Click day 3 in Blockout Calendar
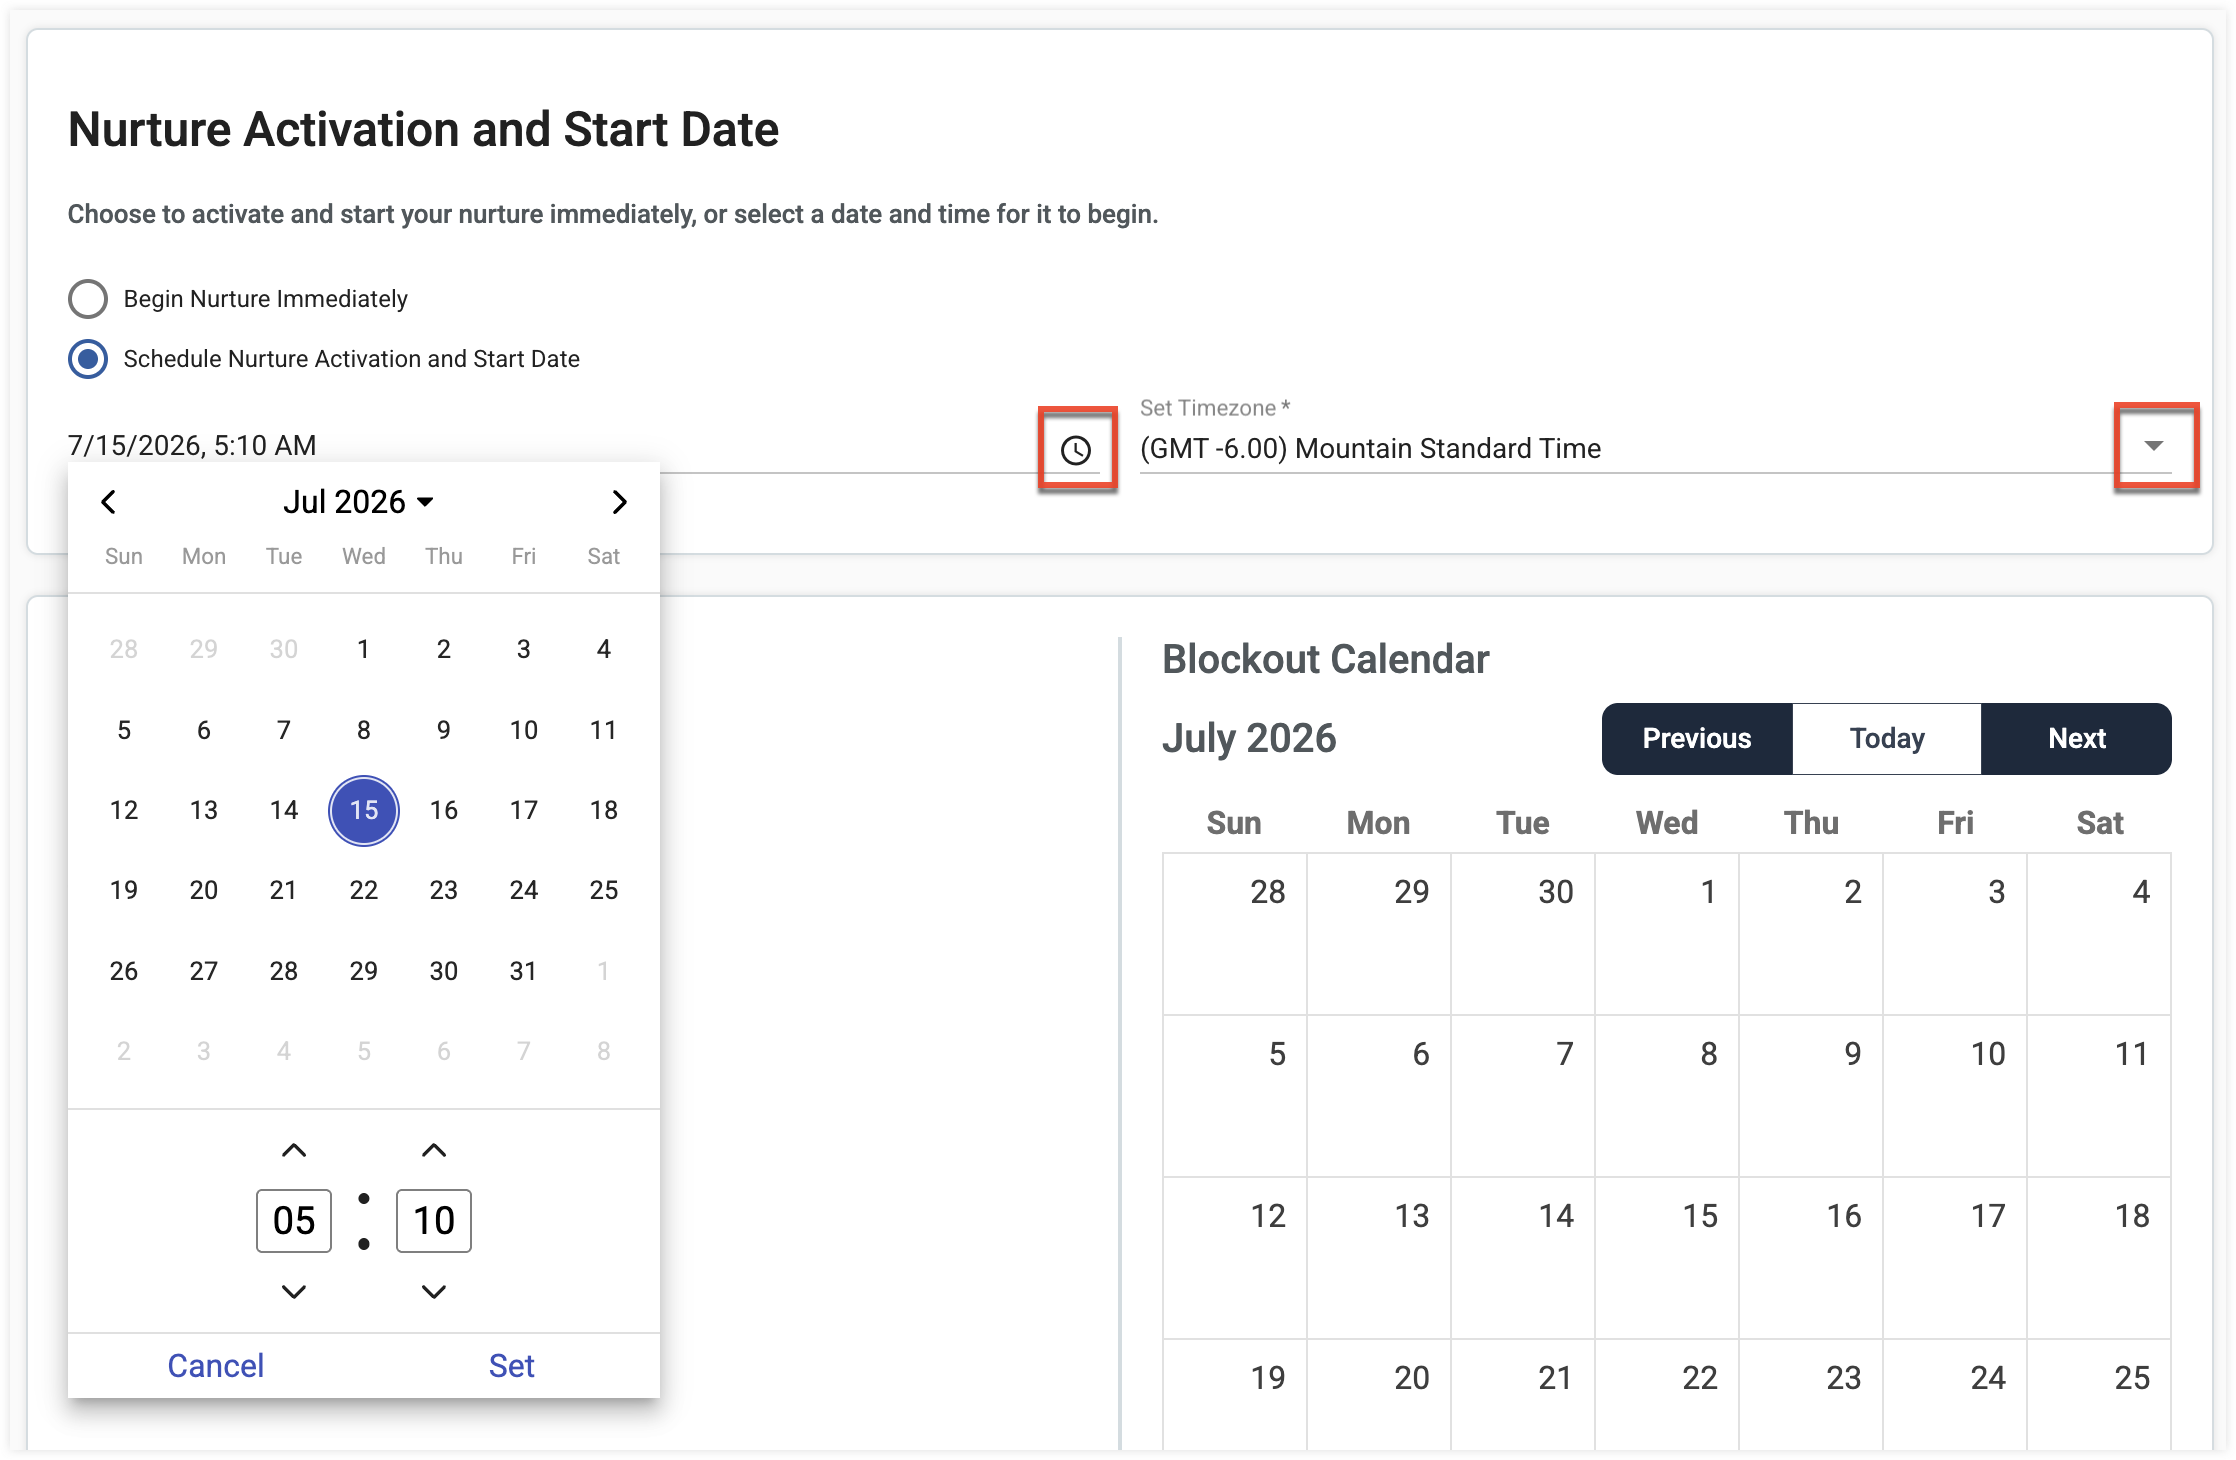Viewport: 2236px width, 1460px height. pos(1955,934)
